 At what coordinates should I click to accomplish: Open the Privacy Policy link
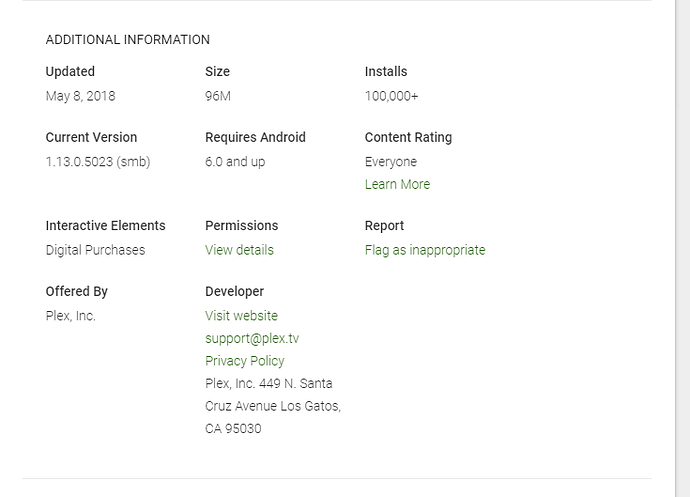coord(245,361)
